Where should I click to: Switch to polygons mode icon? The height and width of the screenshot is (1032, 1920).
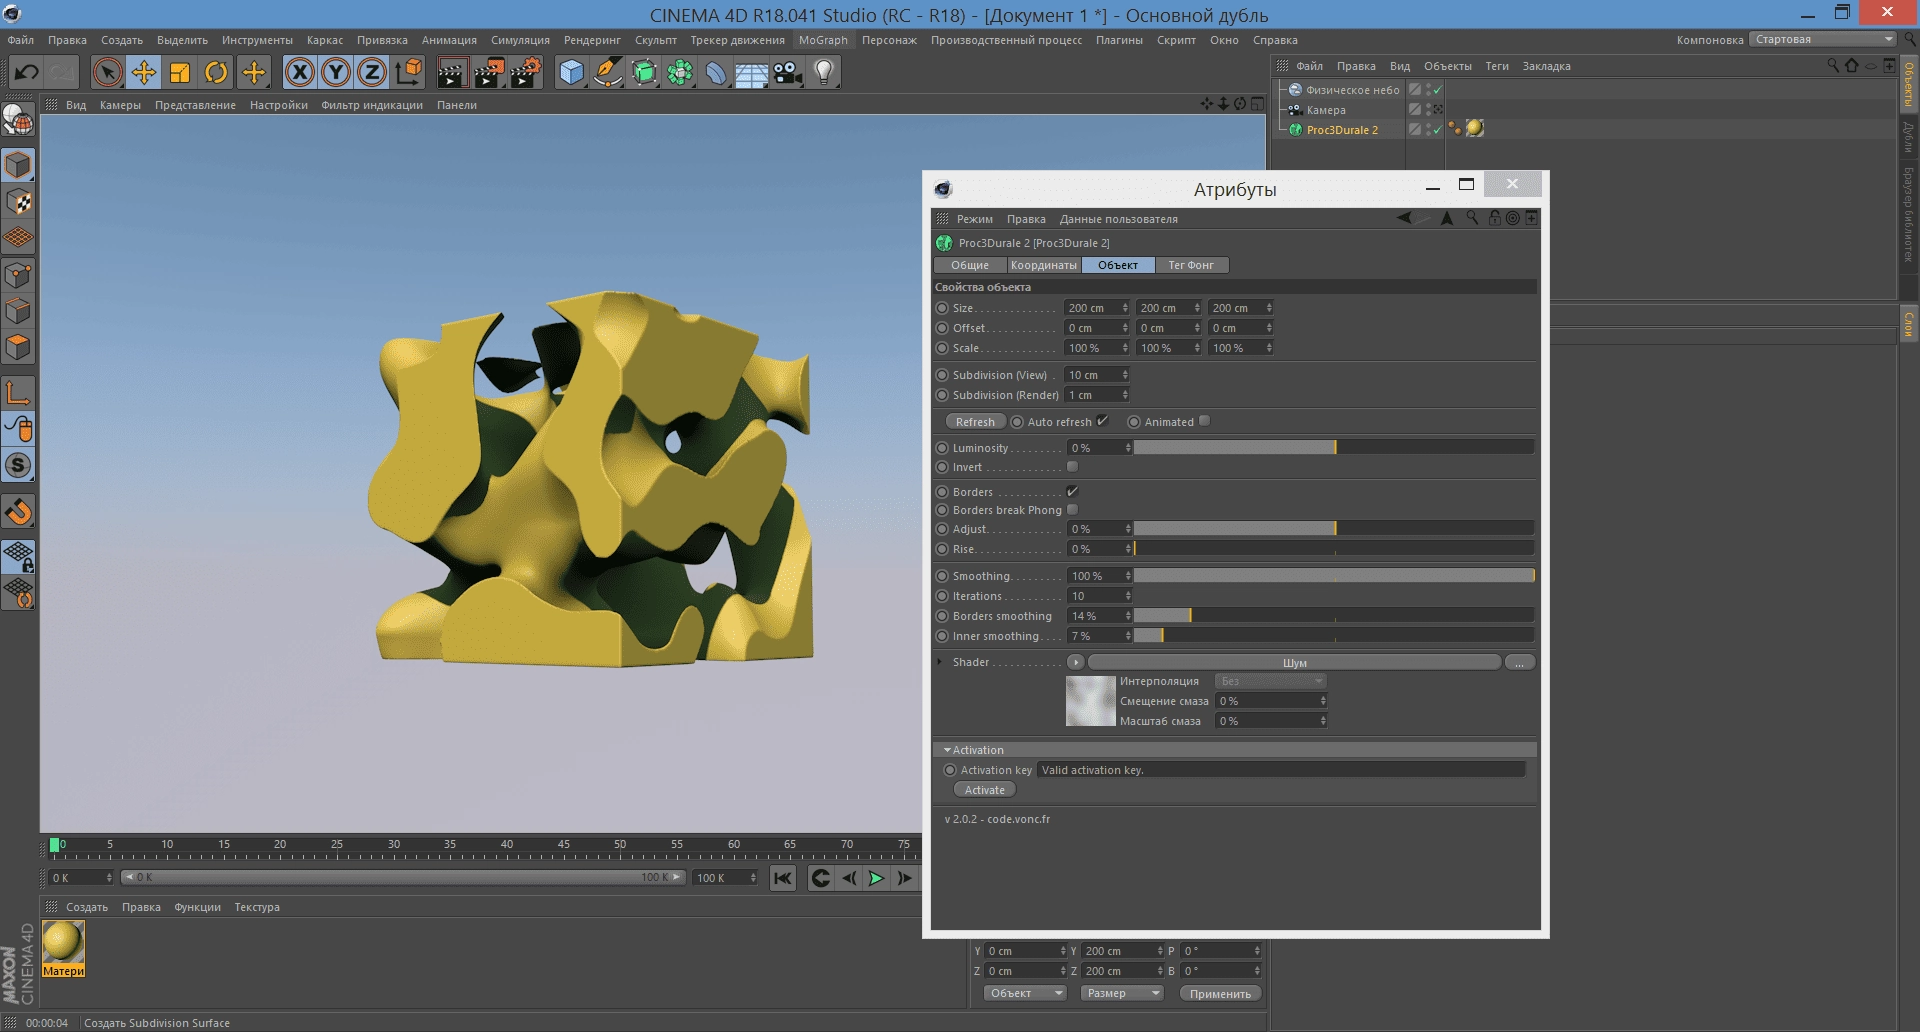click(19, 347)
